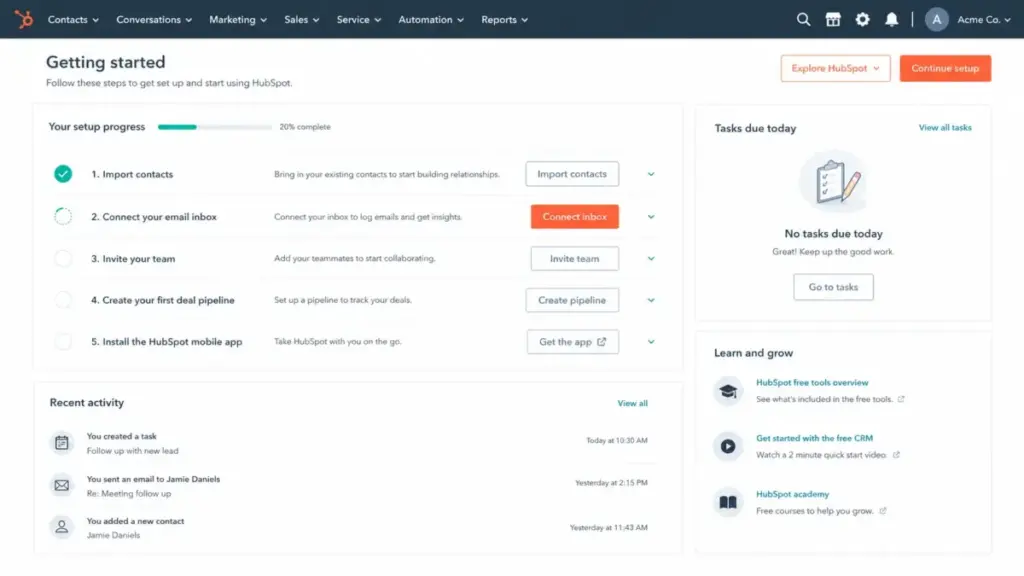This screenshot has height=576, width=1024.
Task: Click the Connect inbox button
Action: pos(575,217)
